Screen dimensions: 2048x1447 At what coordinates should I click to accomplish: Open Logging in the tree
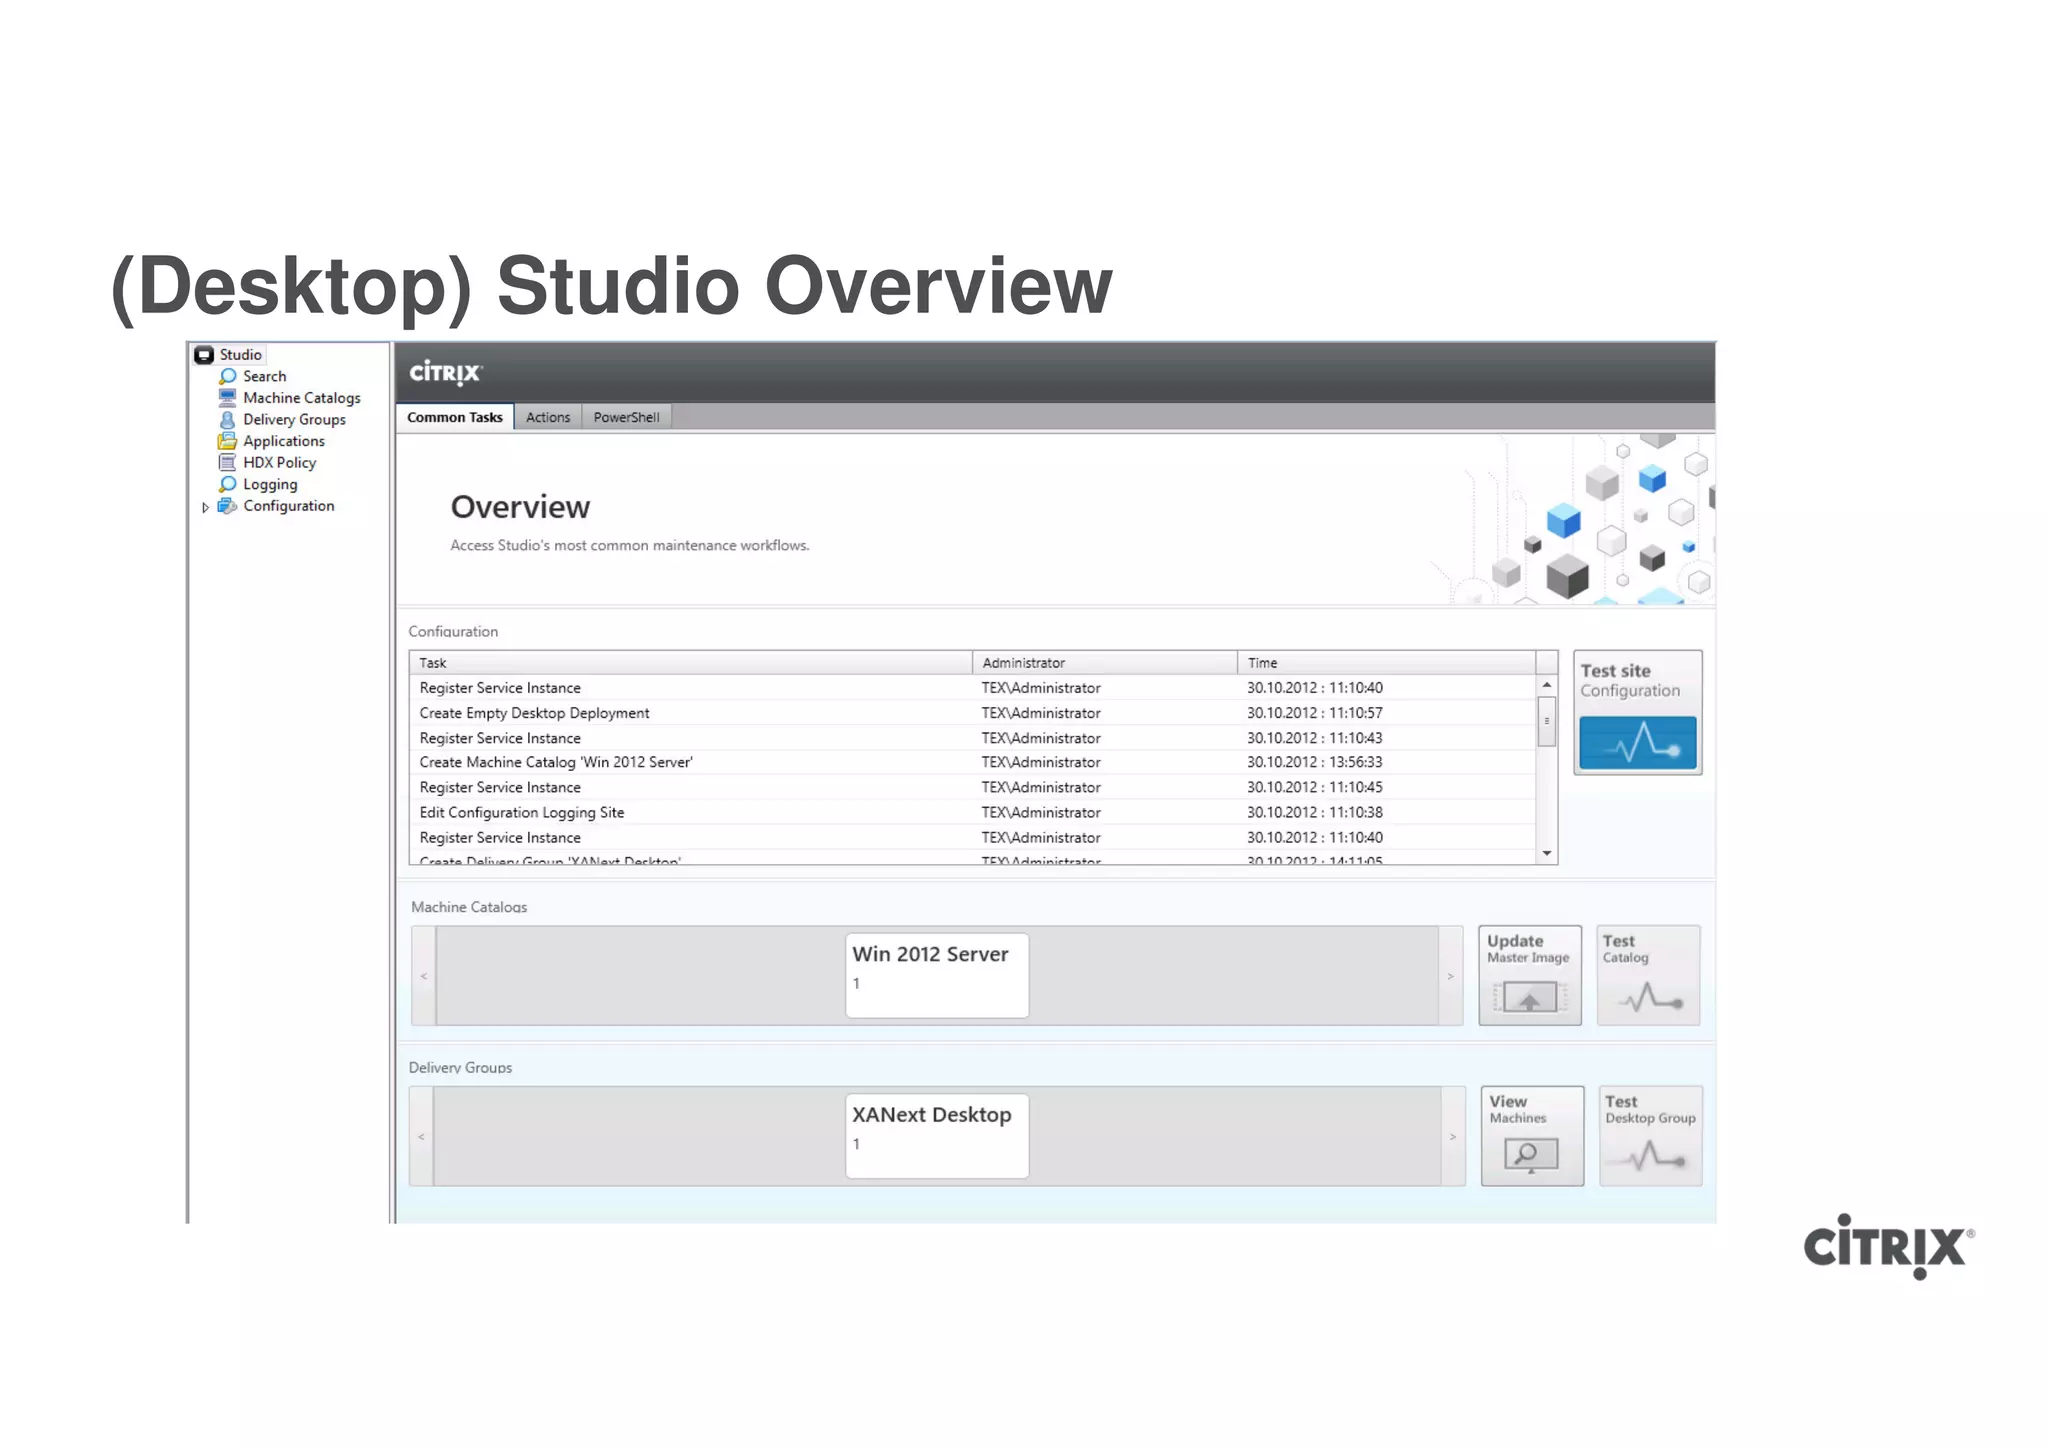270,485
